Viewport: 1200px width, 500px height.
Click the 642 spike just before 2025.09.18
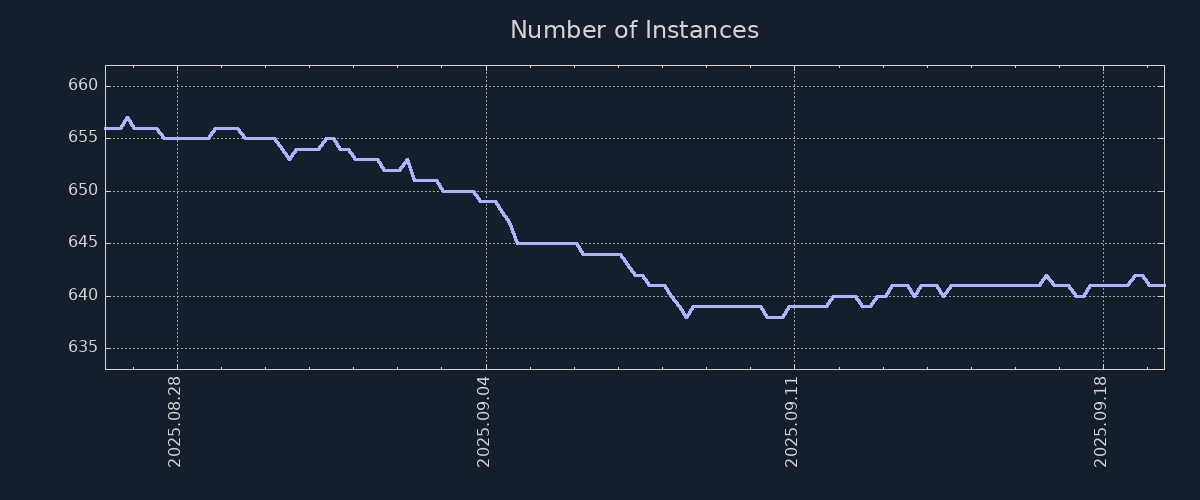point(1046,276)
